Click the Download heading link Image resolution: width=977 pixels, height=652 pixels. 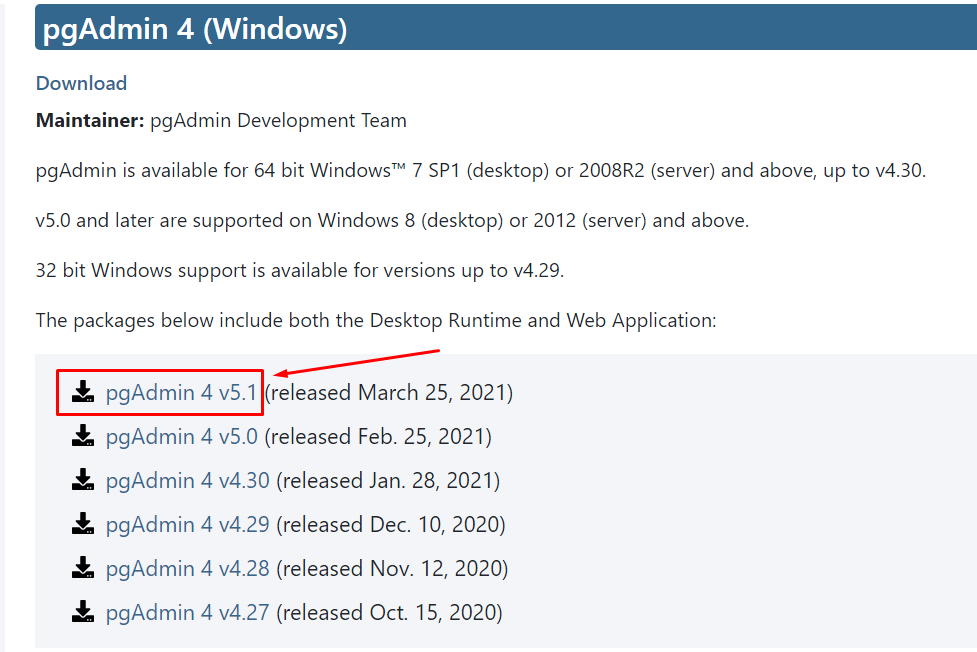point(82,83)
